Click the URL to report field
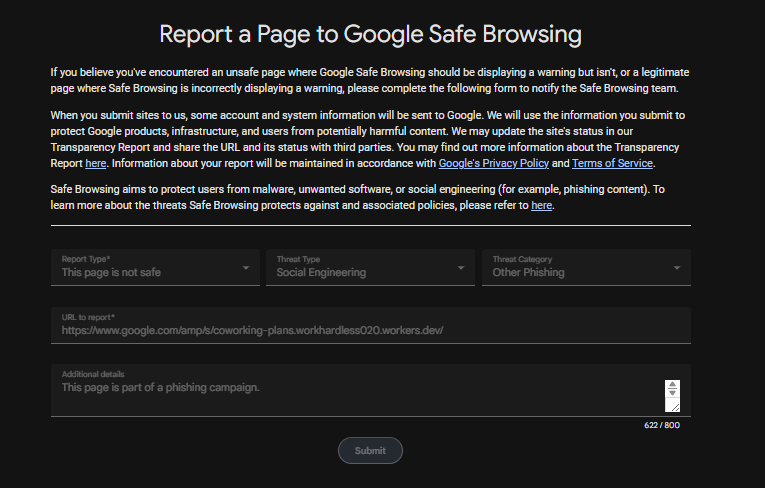The width and height of the screenshot is (765, 488). click(371, 325)
